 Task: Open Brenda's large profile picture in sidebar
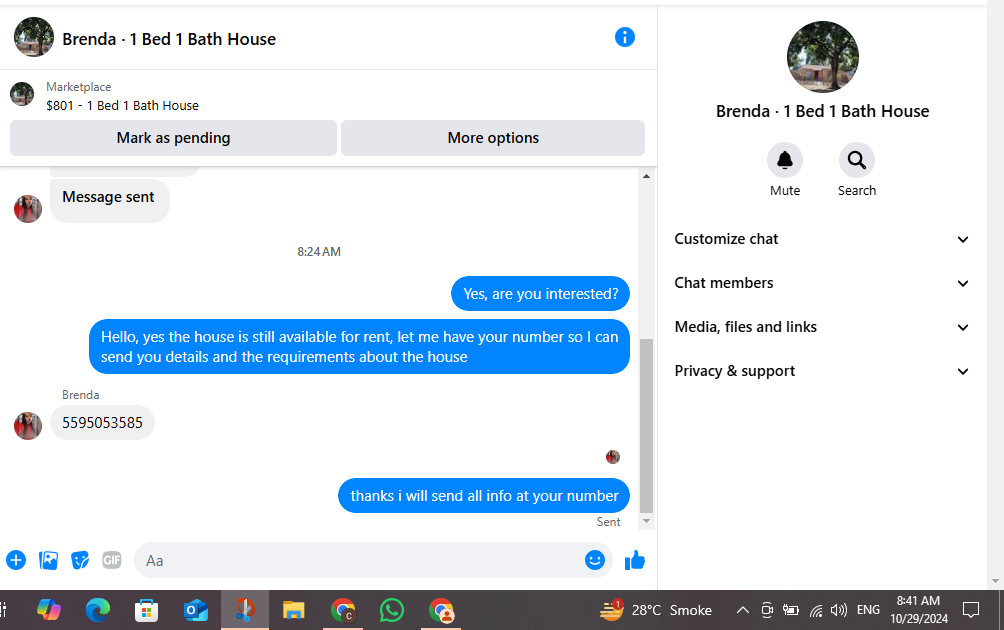pos(822,57)
